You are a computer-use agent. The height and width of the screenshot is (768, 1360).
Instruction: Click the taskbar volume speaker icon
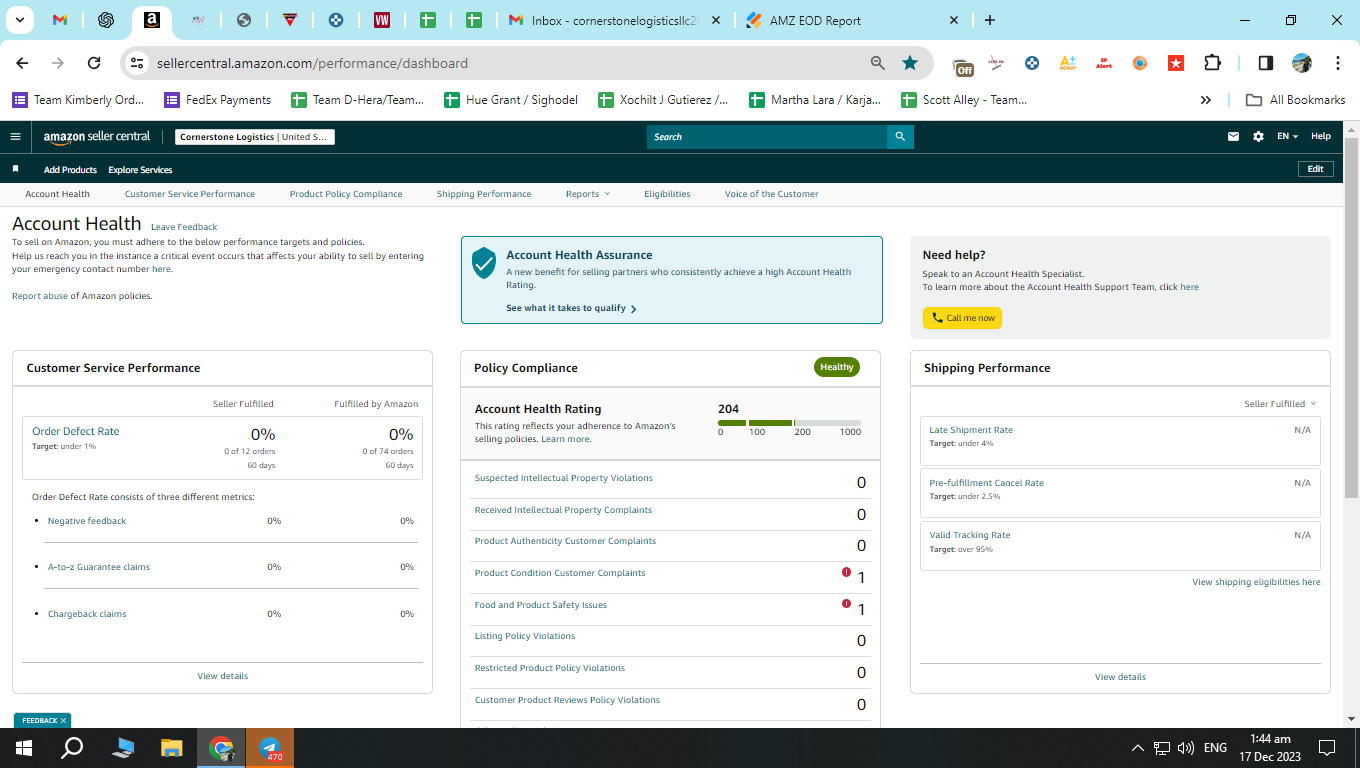click(x=1186, y=748)
